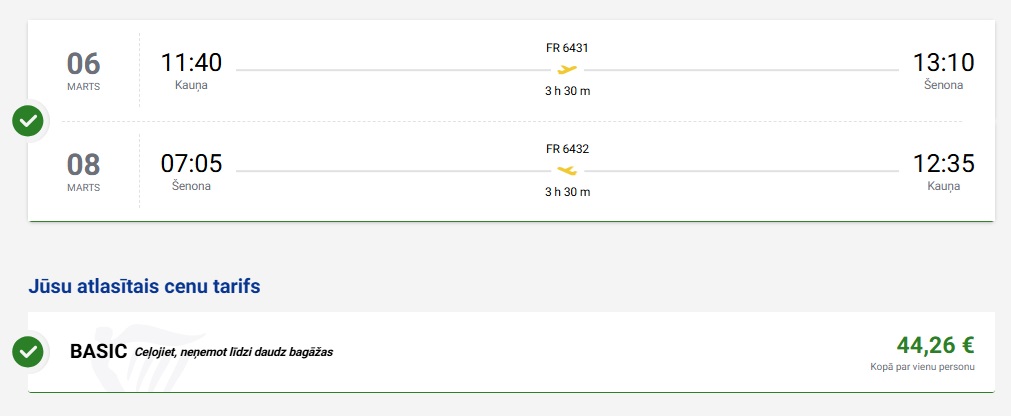Click the return flight 3 h 30 m duration
The image size is (1011, 416).
(567, 192)
